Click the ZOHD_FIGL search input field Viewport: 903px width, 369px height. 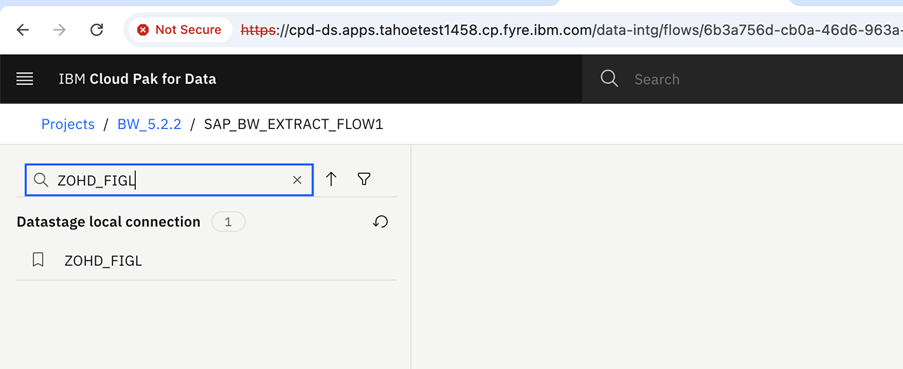[169, 180]
